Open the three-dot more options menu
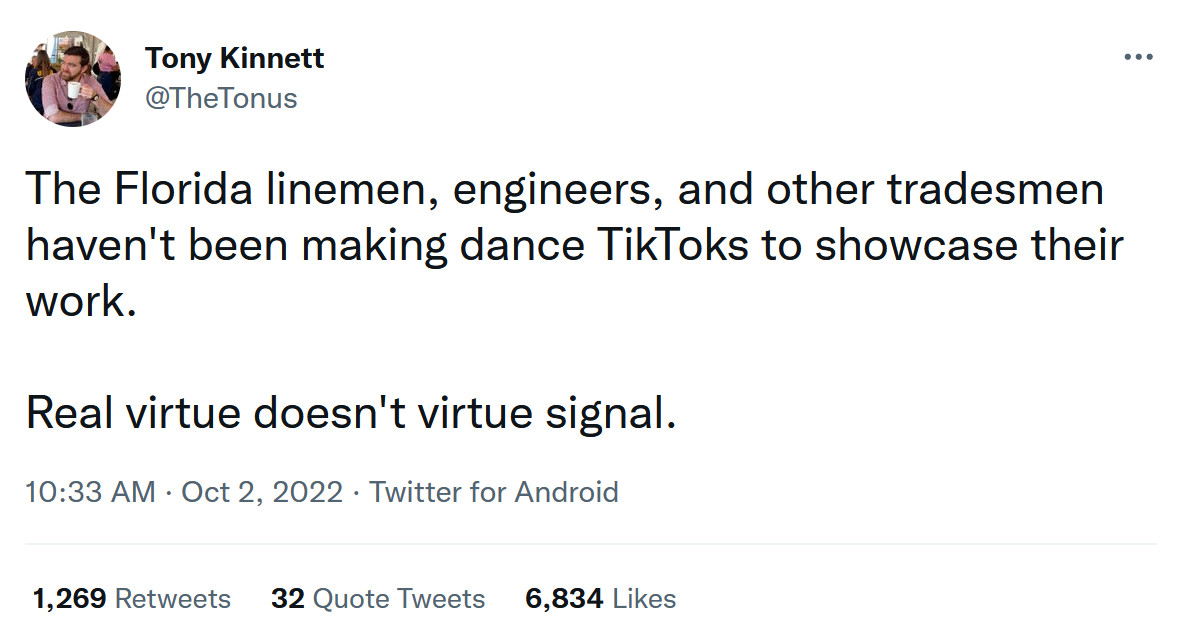 1138,57
